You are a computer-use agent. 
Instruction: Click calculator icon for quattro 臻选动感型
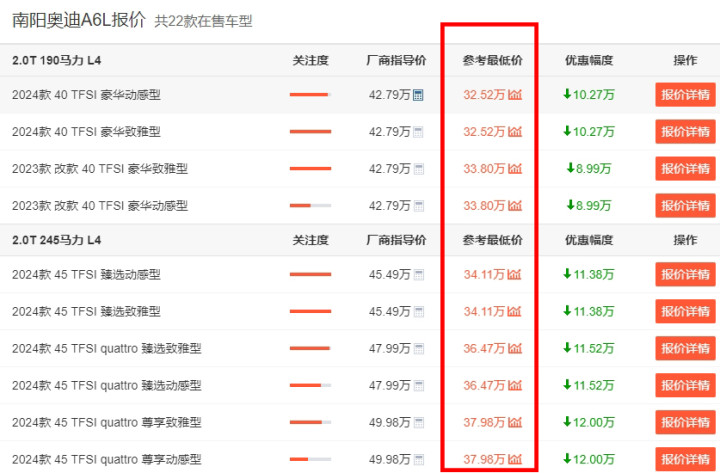coord(418,386)
